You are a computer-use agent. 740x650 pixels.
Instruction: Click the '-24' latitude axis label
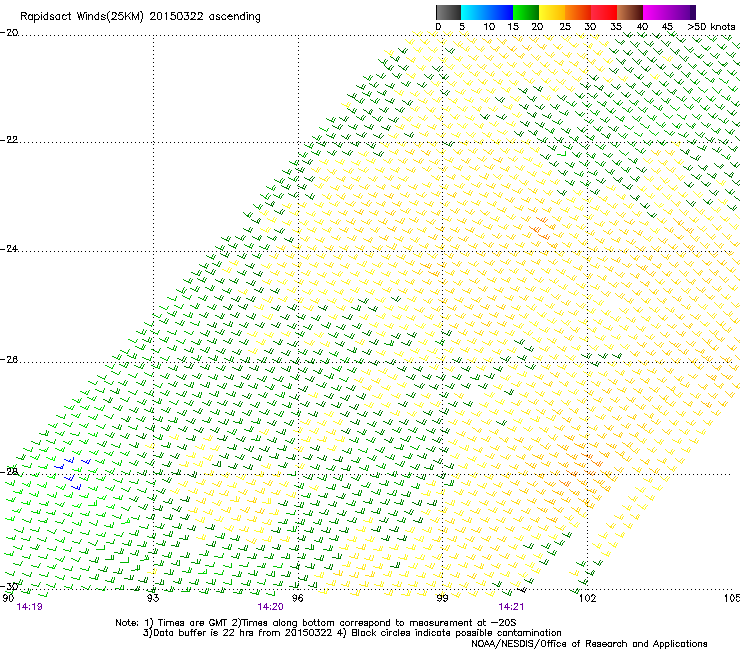[9, 249]
